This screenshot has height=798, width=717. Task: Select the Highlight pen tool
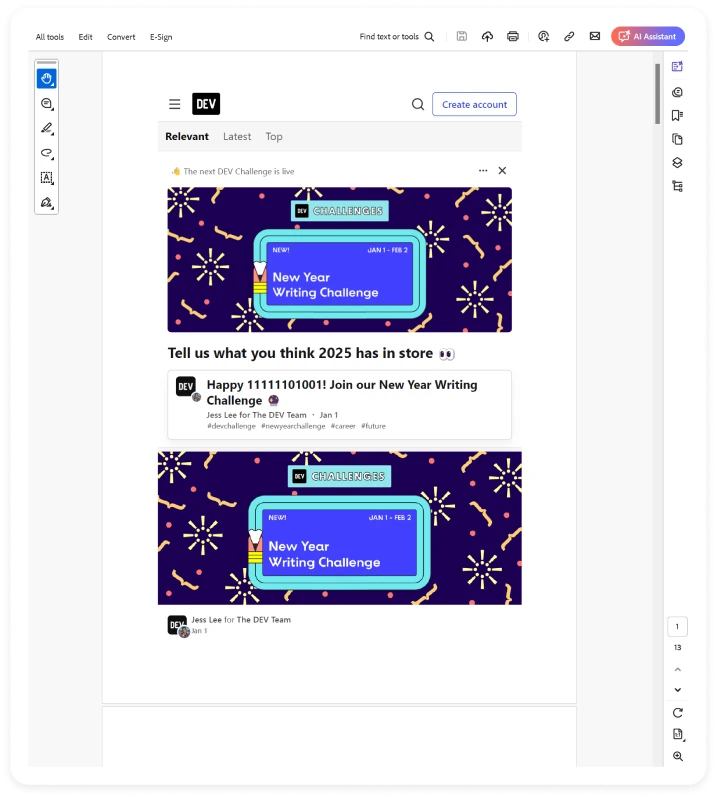pyautogui.click(x=46, y=129)
